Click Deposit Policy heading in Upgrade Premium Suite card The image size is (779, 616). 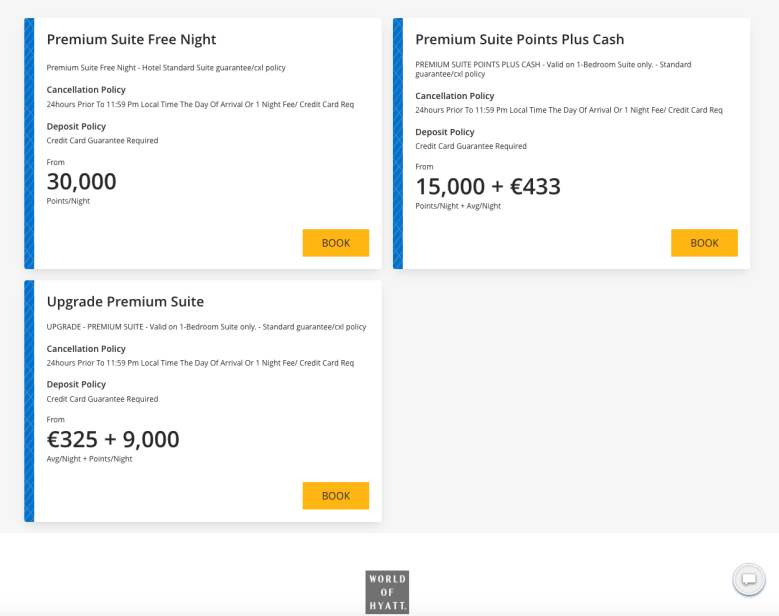76,385
